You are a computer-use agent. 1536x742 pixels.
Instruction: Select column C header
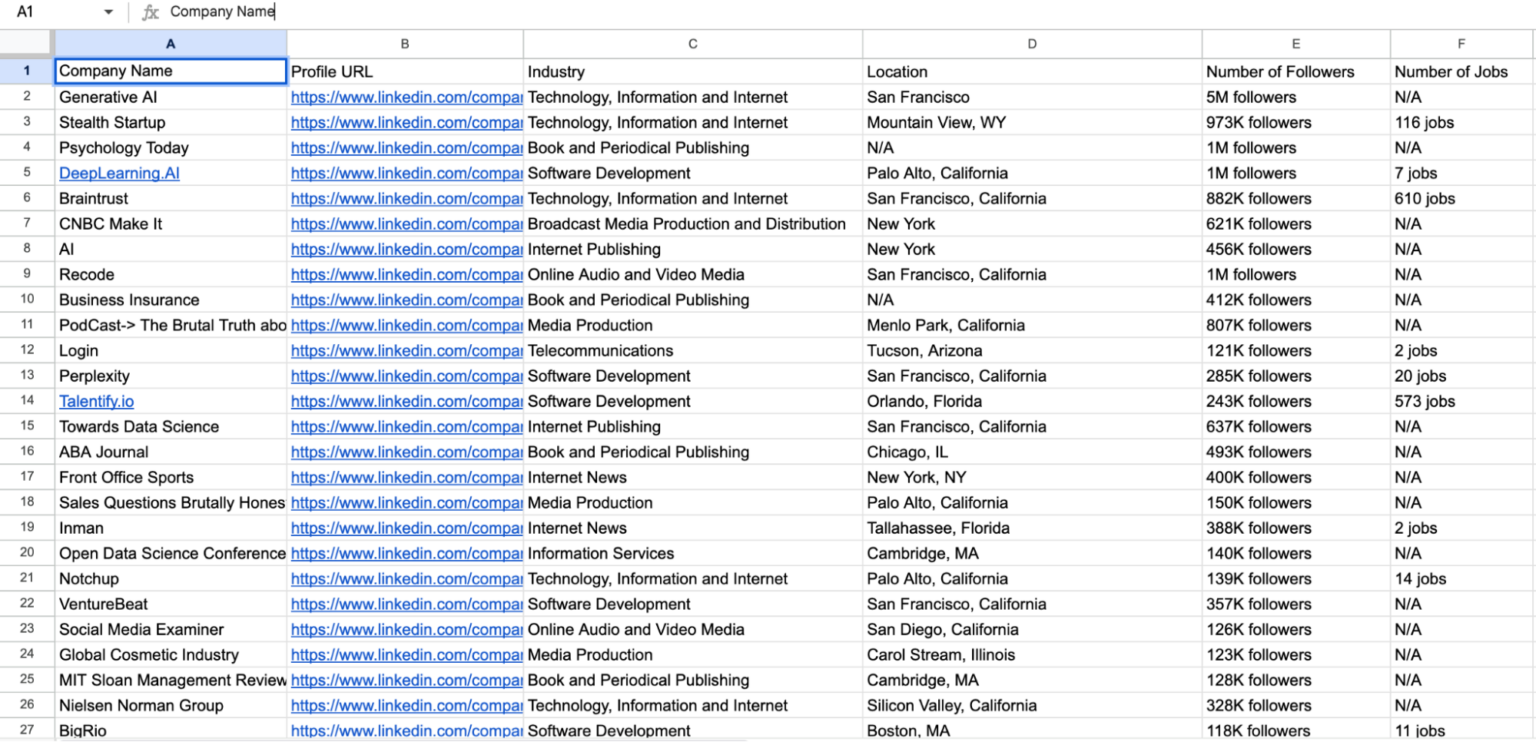click(x=693, y=44)
